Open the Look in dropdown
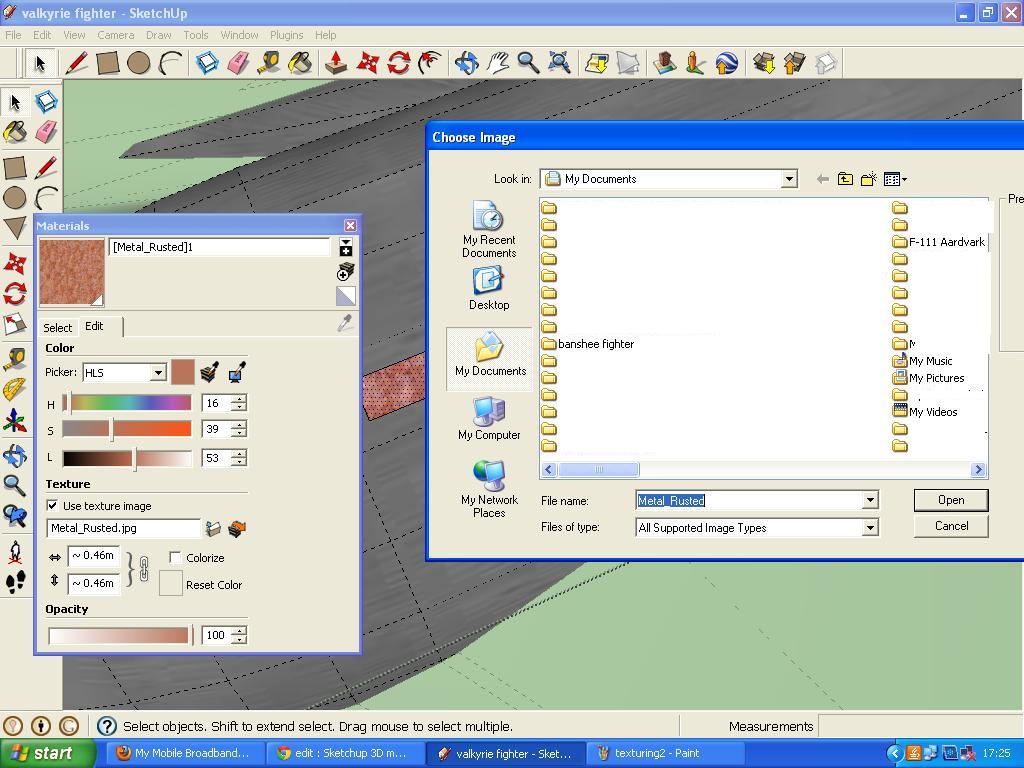 point(789,178)
